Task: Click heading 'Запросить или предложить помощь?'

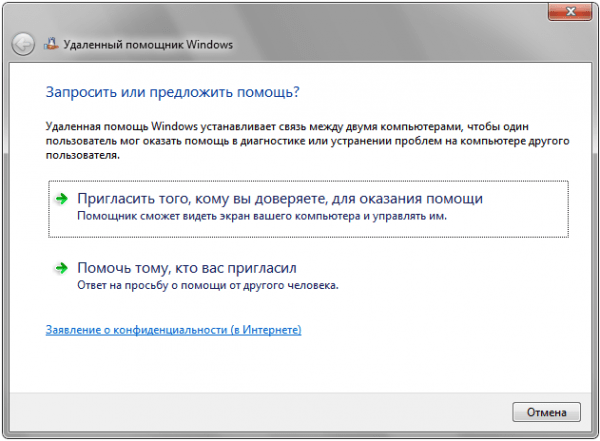Action: [x=173, y=92]
